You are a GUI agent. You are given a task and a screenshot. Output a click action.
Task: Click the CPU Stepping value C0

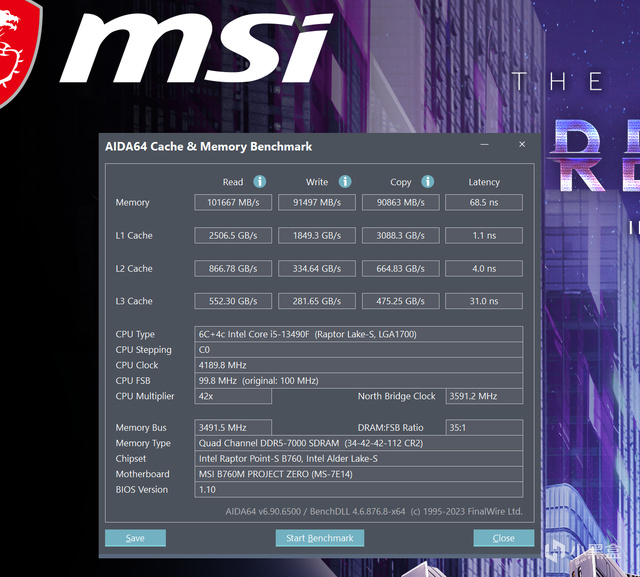(359, 350)
